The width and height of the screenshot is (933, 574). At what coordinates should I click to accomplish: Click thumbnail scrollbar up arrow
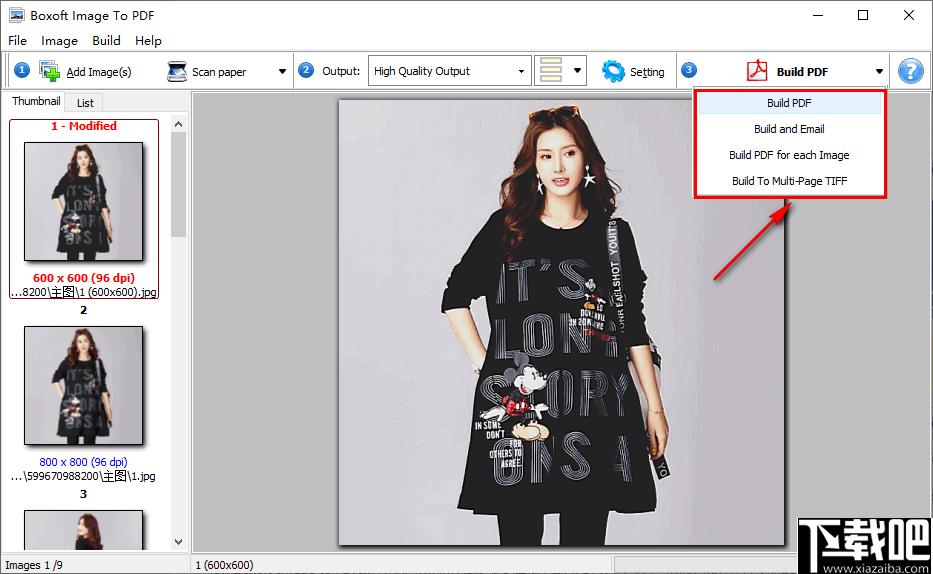(x=179, y=124)
